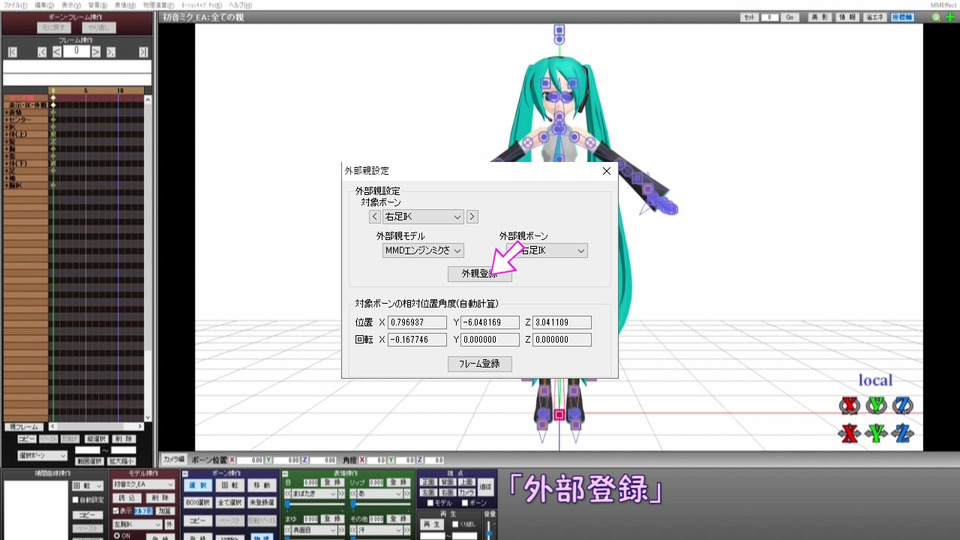960x540 pixels.
Task: Toggle the 座標軸 axis display button
Action: pyautogui.click(x=902, y=17)
